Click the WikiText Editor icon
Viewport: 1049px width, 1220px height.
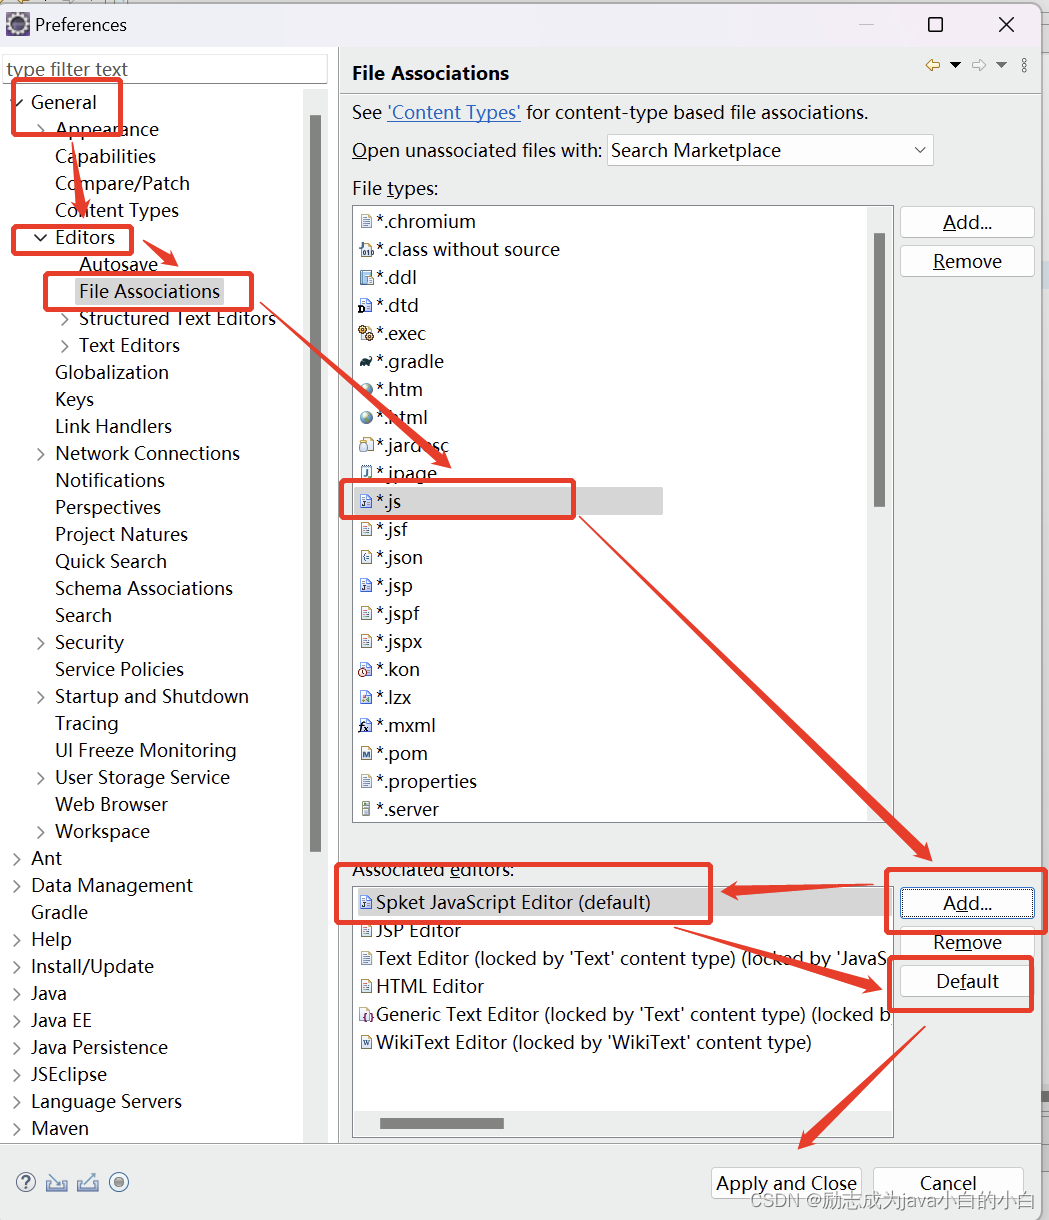click(x=366, y=1043)
